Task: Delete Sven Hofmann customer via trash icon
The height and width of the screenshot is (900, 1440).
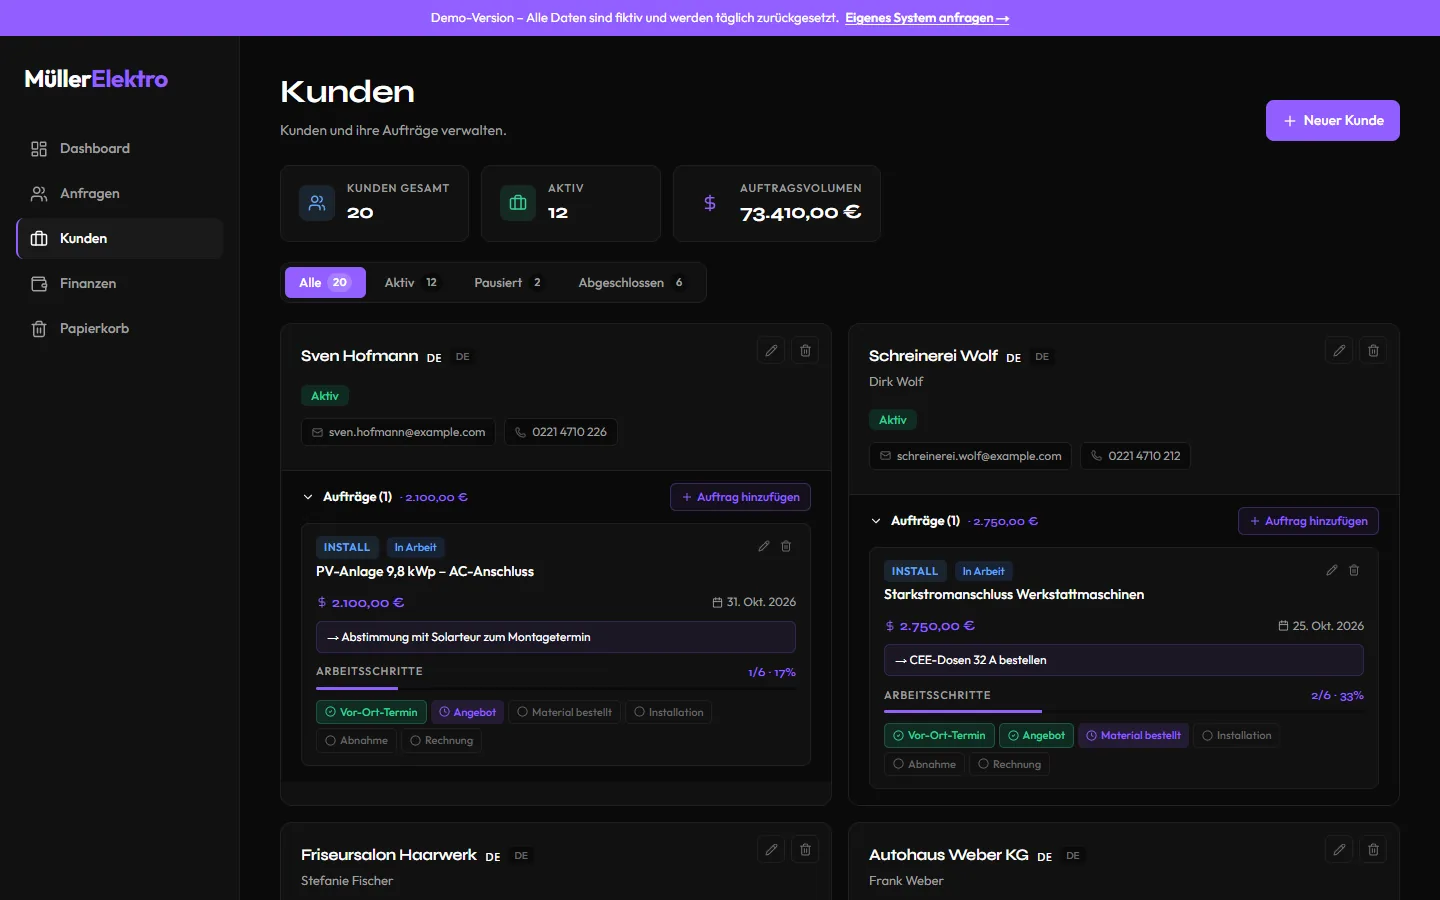Action: 805,351
